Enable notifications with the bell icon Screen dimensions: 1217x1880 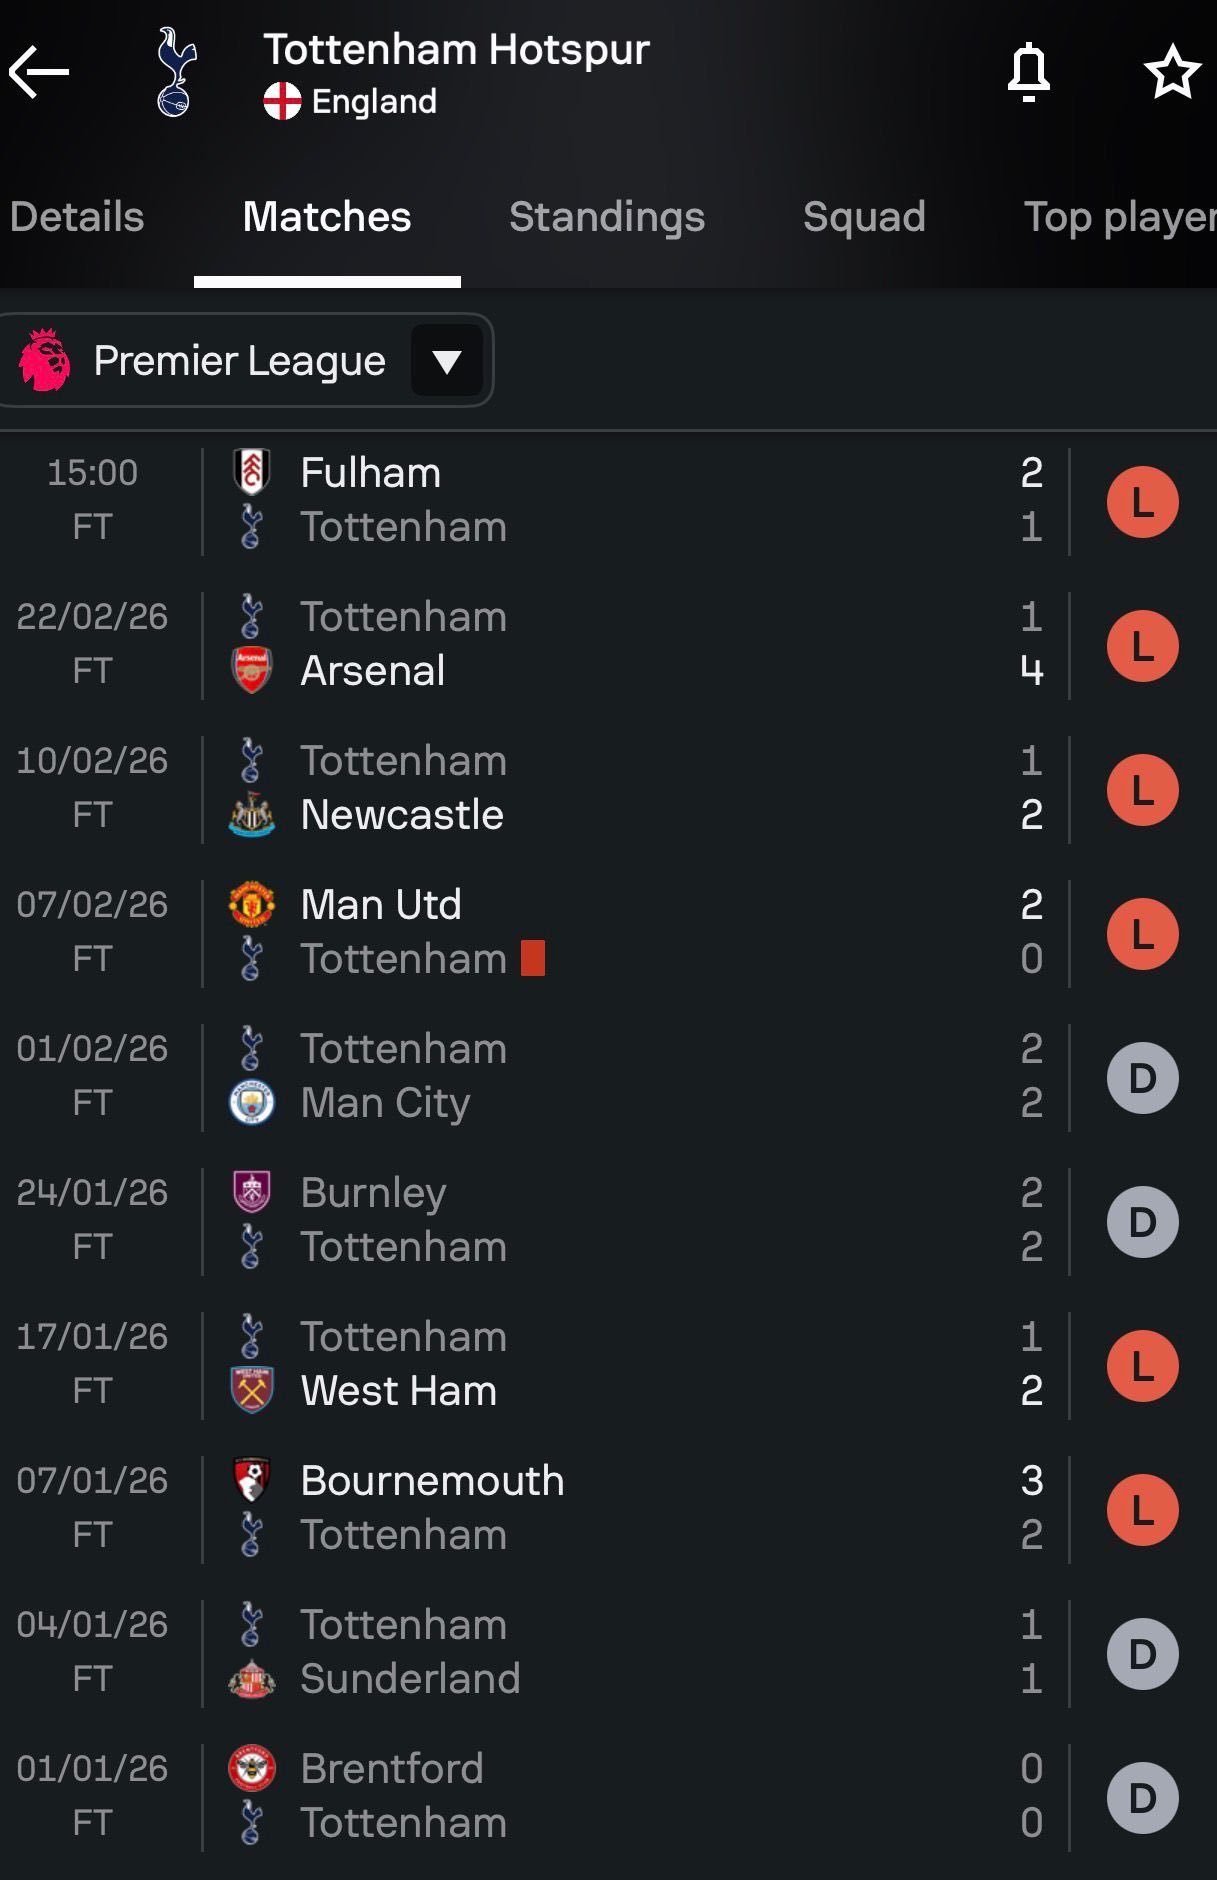1028,72
